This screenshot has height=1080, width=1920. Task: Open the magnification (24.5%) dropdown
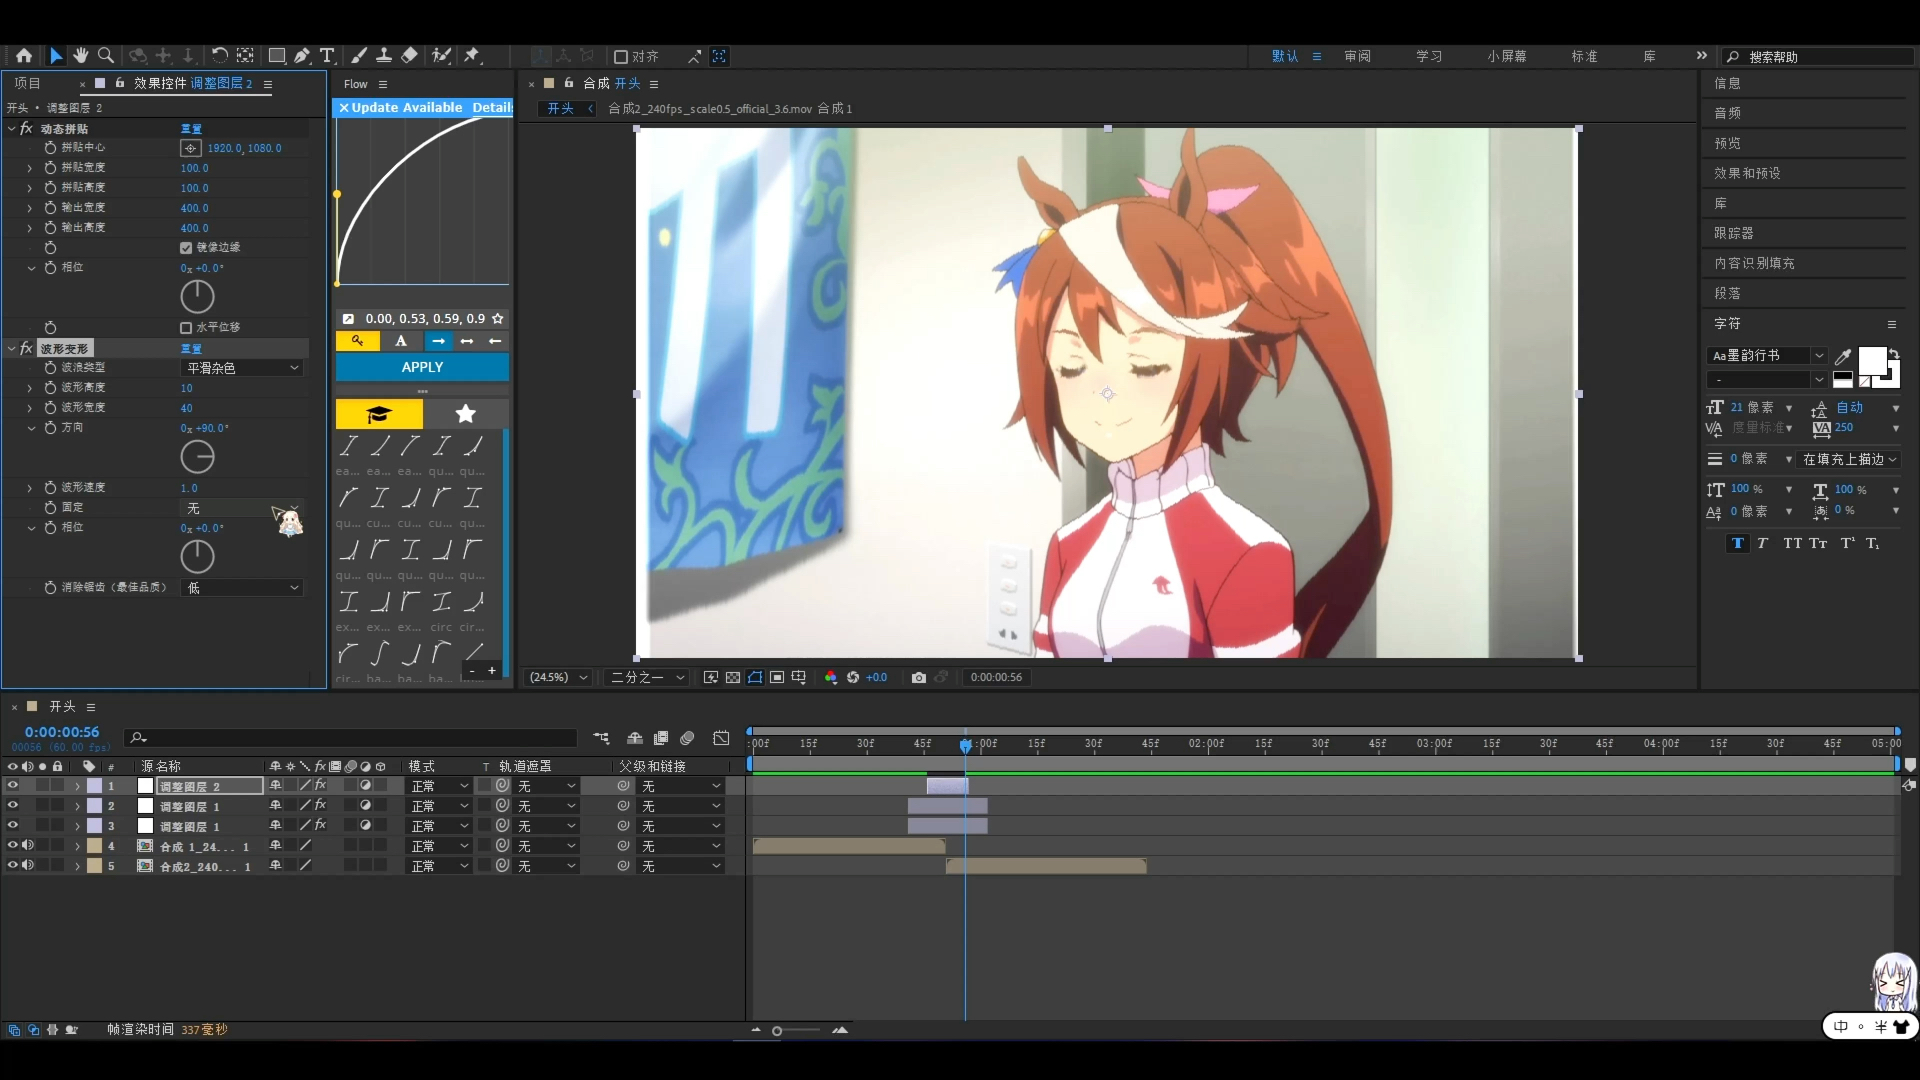[558, 677]
